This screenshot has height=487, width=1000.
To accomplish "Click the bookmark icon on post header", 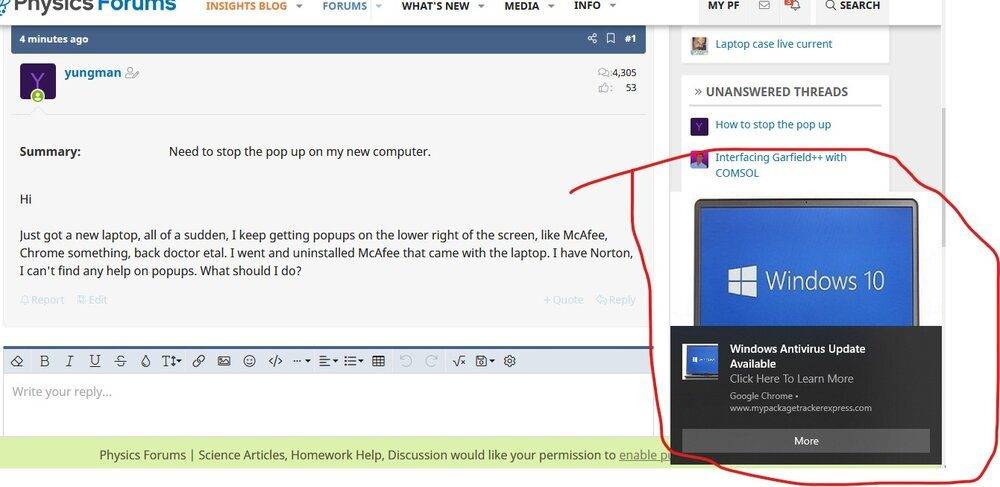I will [x=610, y=38].
